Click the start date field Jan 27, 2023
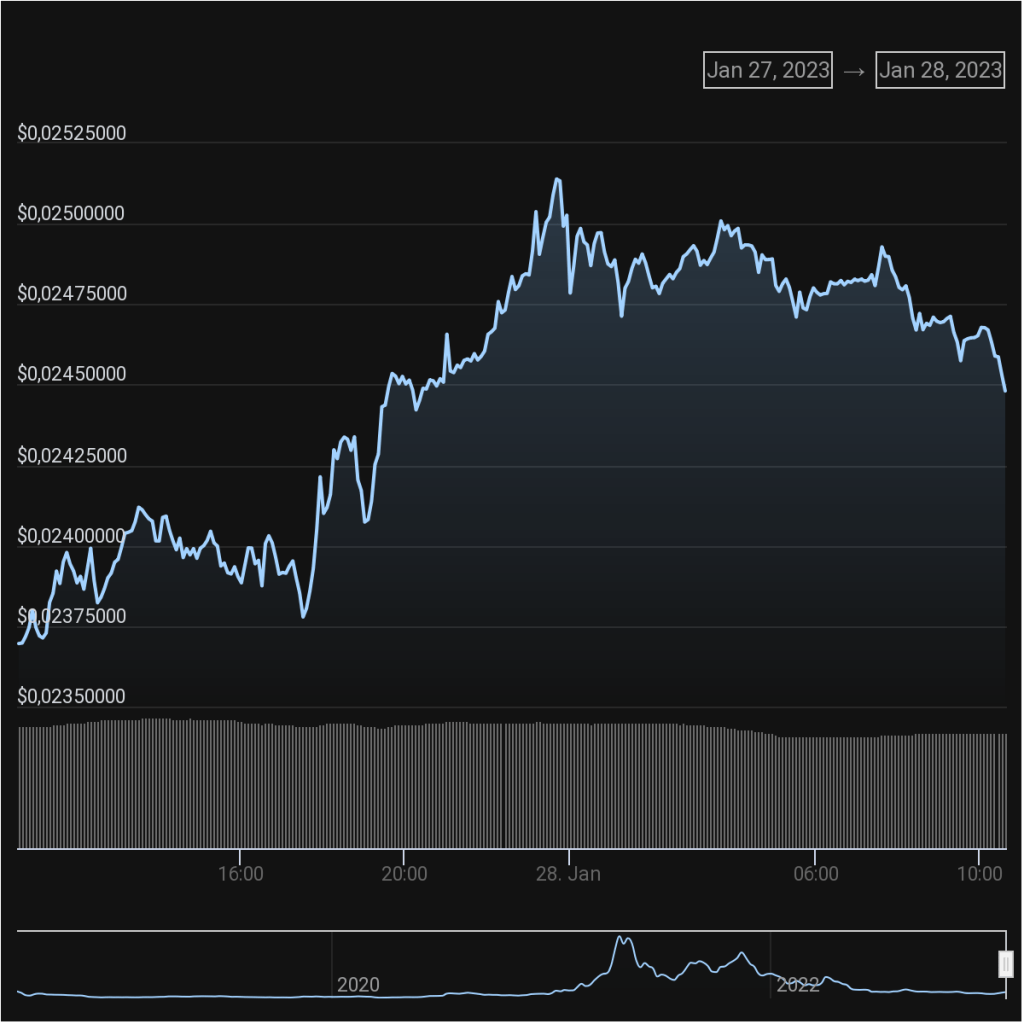The width and height of the screenshot is (1024, 1024). point(767,70)
